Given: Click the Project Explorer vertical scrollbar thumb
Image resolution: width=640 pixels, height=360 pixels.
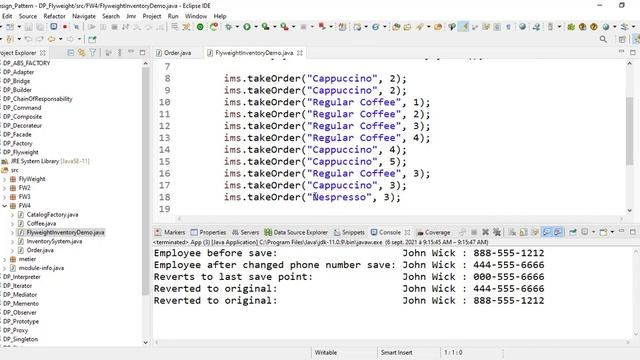Looking at the screenshot, I should pyautogui.click(x=146, y=181).
